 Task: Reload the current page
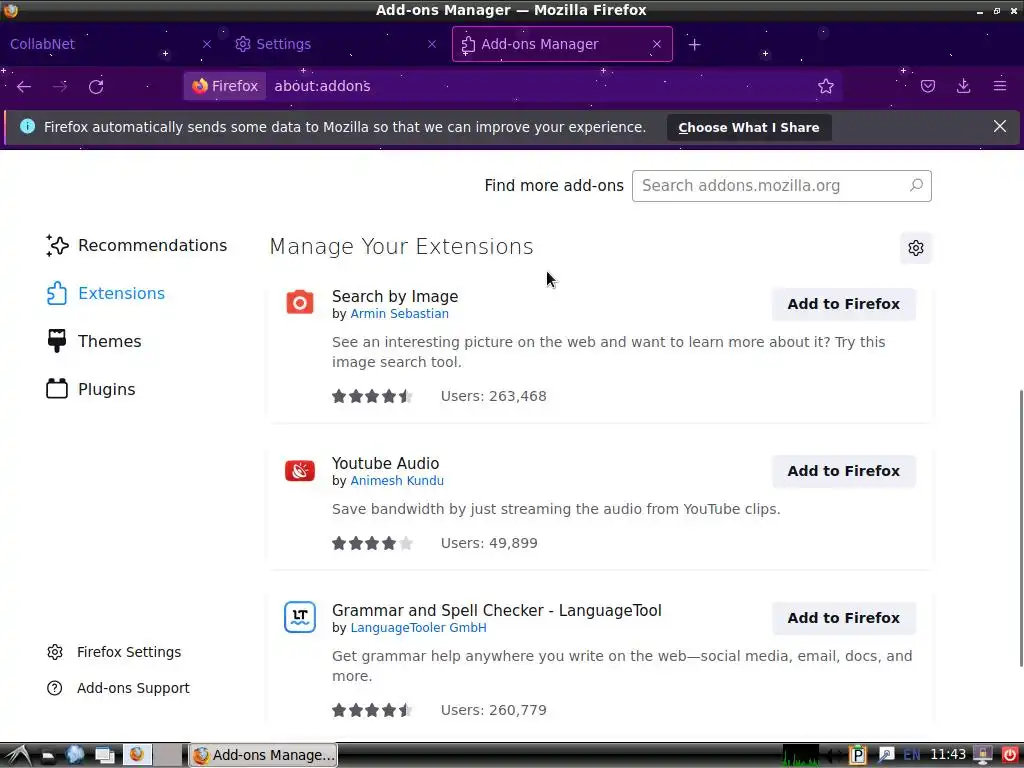coord(96,86)
